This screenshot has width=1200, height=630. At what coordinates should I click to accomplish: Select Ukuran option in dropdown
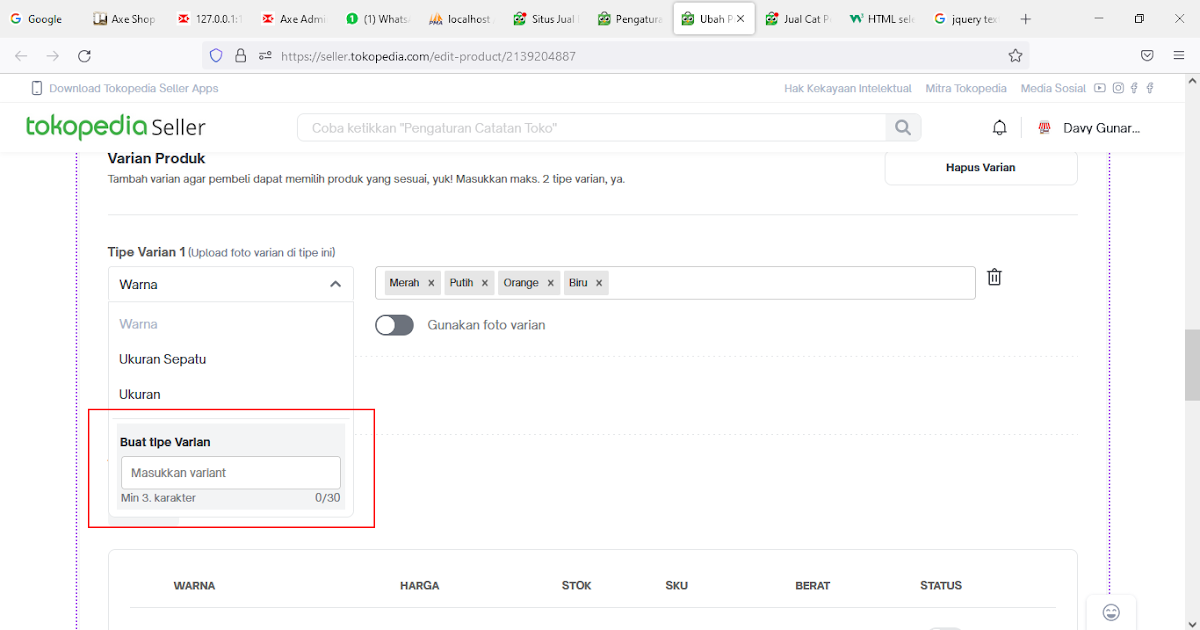tap(230, 394)
